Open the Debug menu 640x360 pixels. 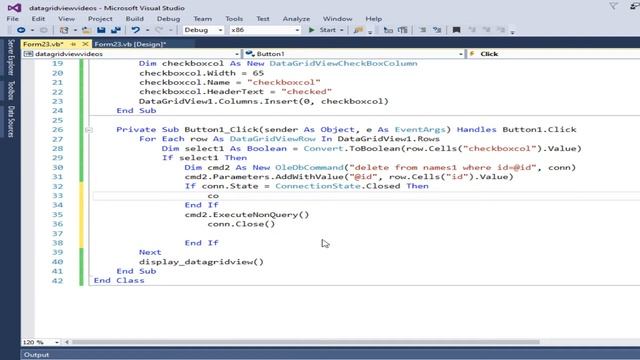pyautogui.click(x=168, y=19)
